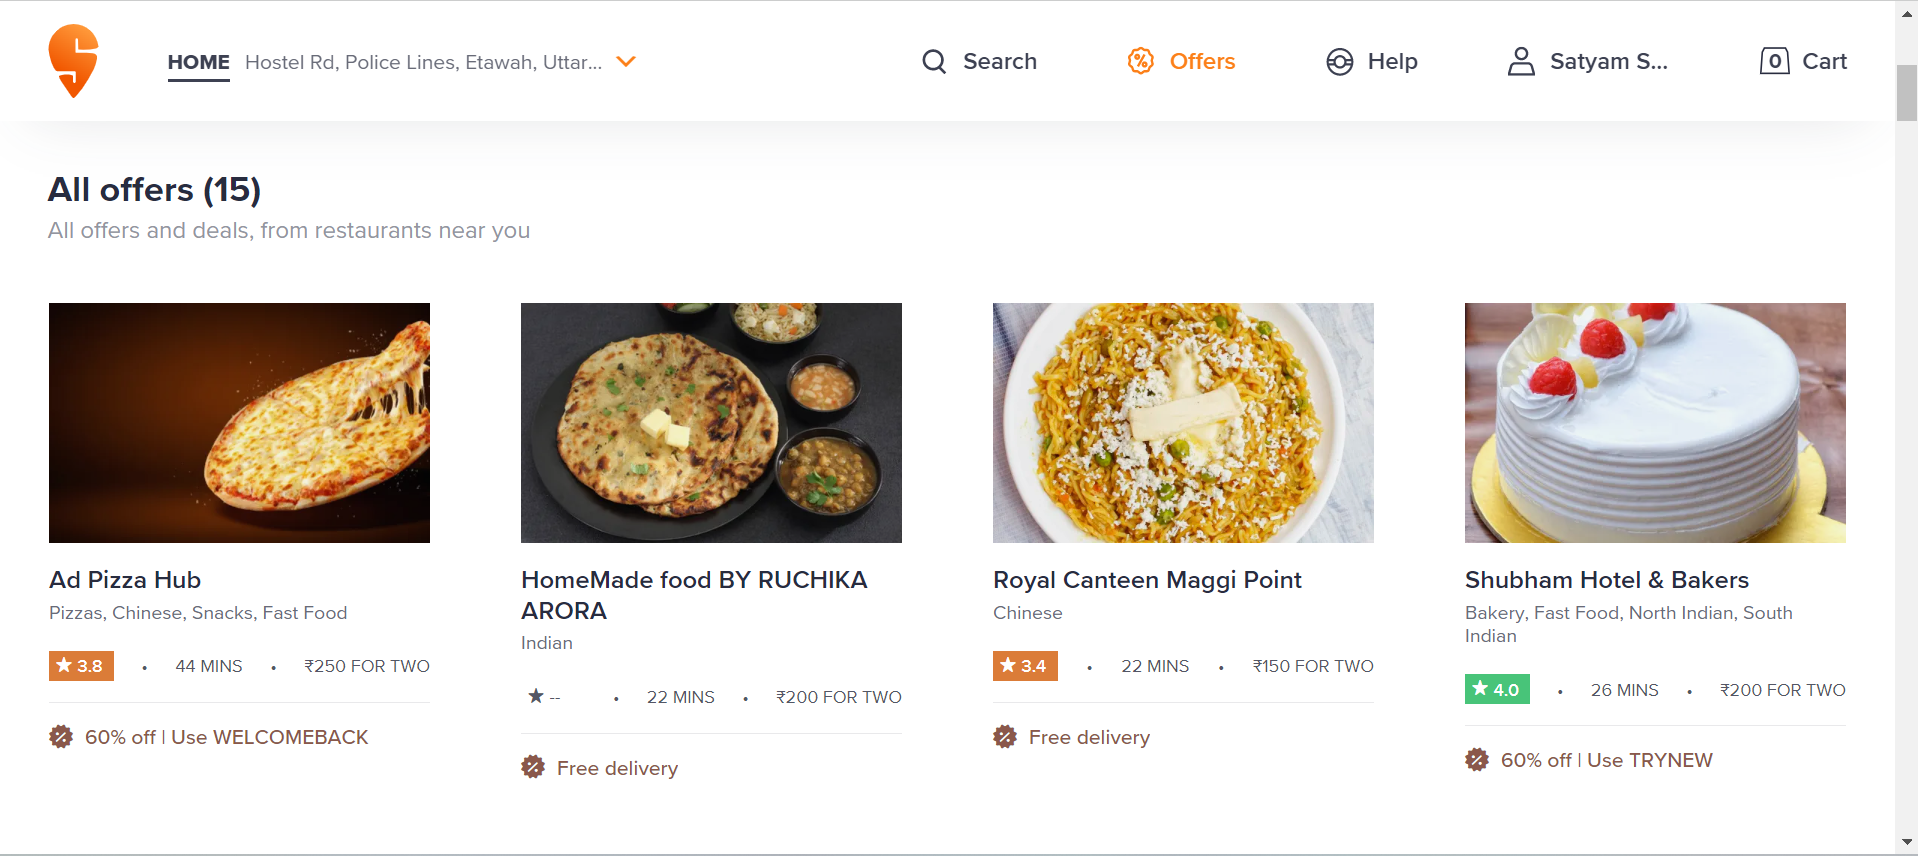
Task: Open the delivery address Hostel Rd selector
Action: pos(423,62)
